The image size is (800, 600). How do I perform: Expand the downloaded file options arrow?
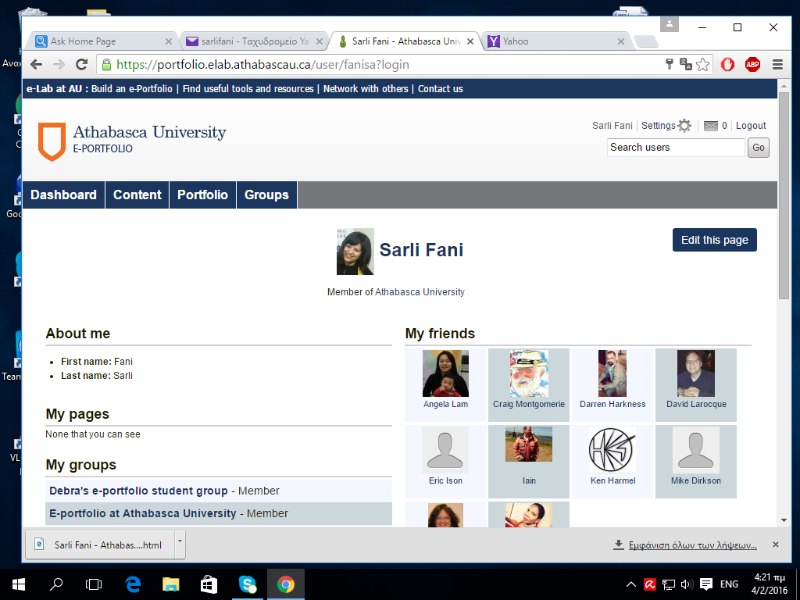180,541
